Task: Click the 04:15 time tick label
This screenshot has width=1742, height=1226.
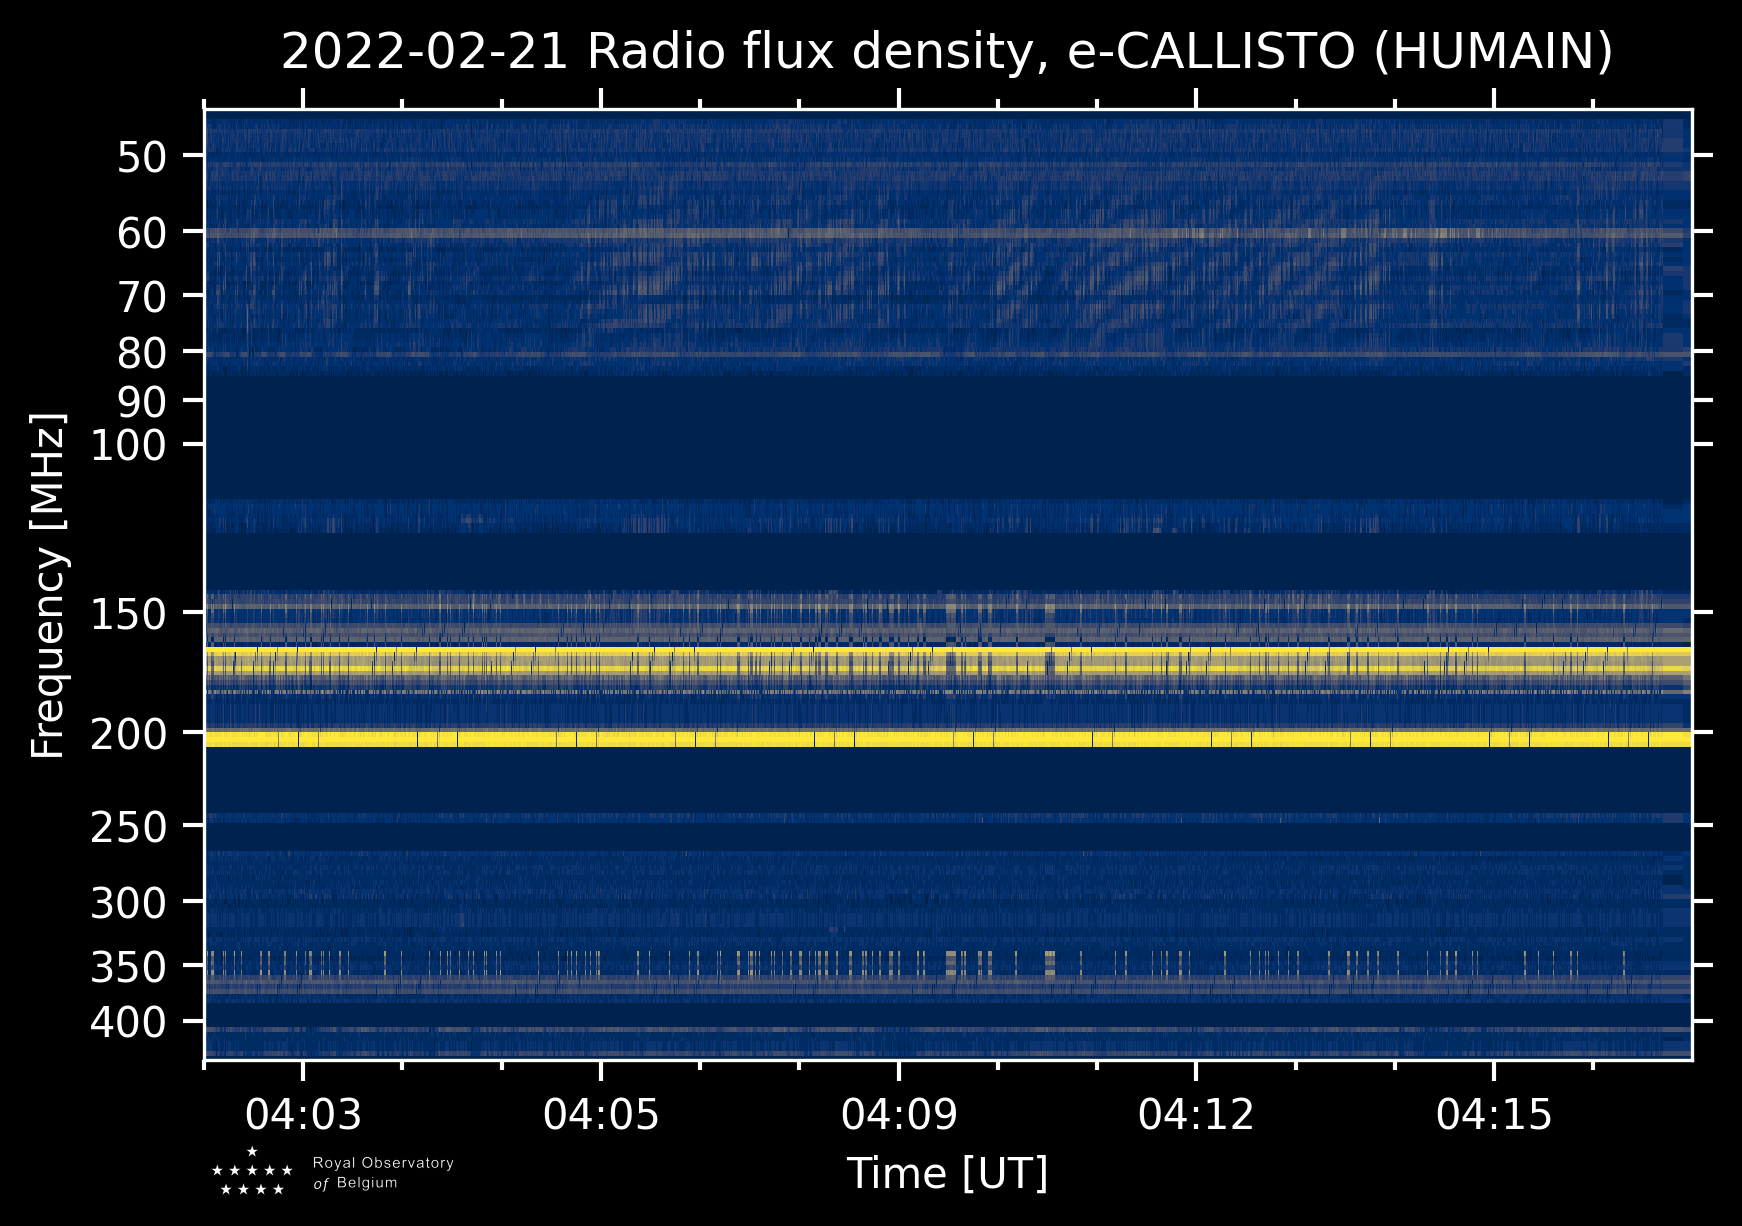Action: point(1494,1114)
